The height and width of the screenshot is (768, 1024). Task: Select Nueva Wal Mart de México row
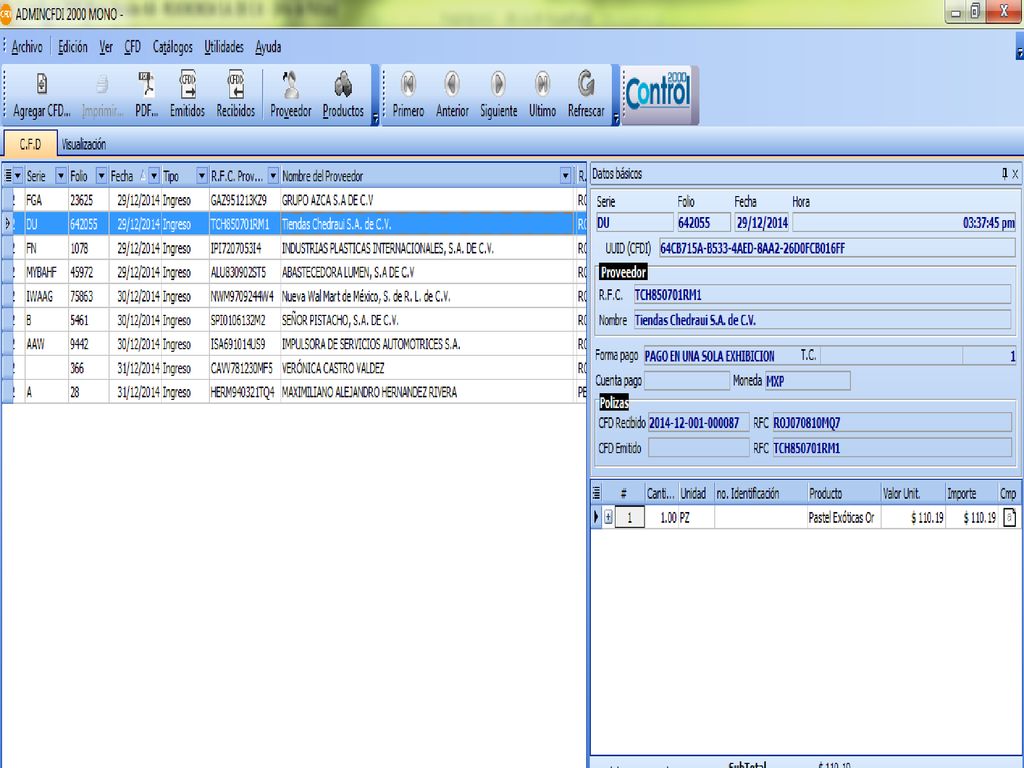point(294,296)
